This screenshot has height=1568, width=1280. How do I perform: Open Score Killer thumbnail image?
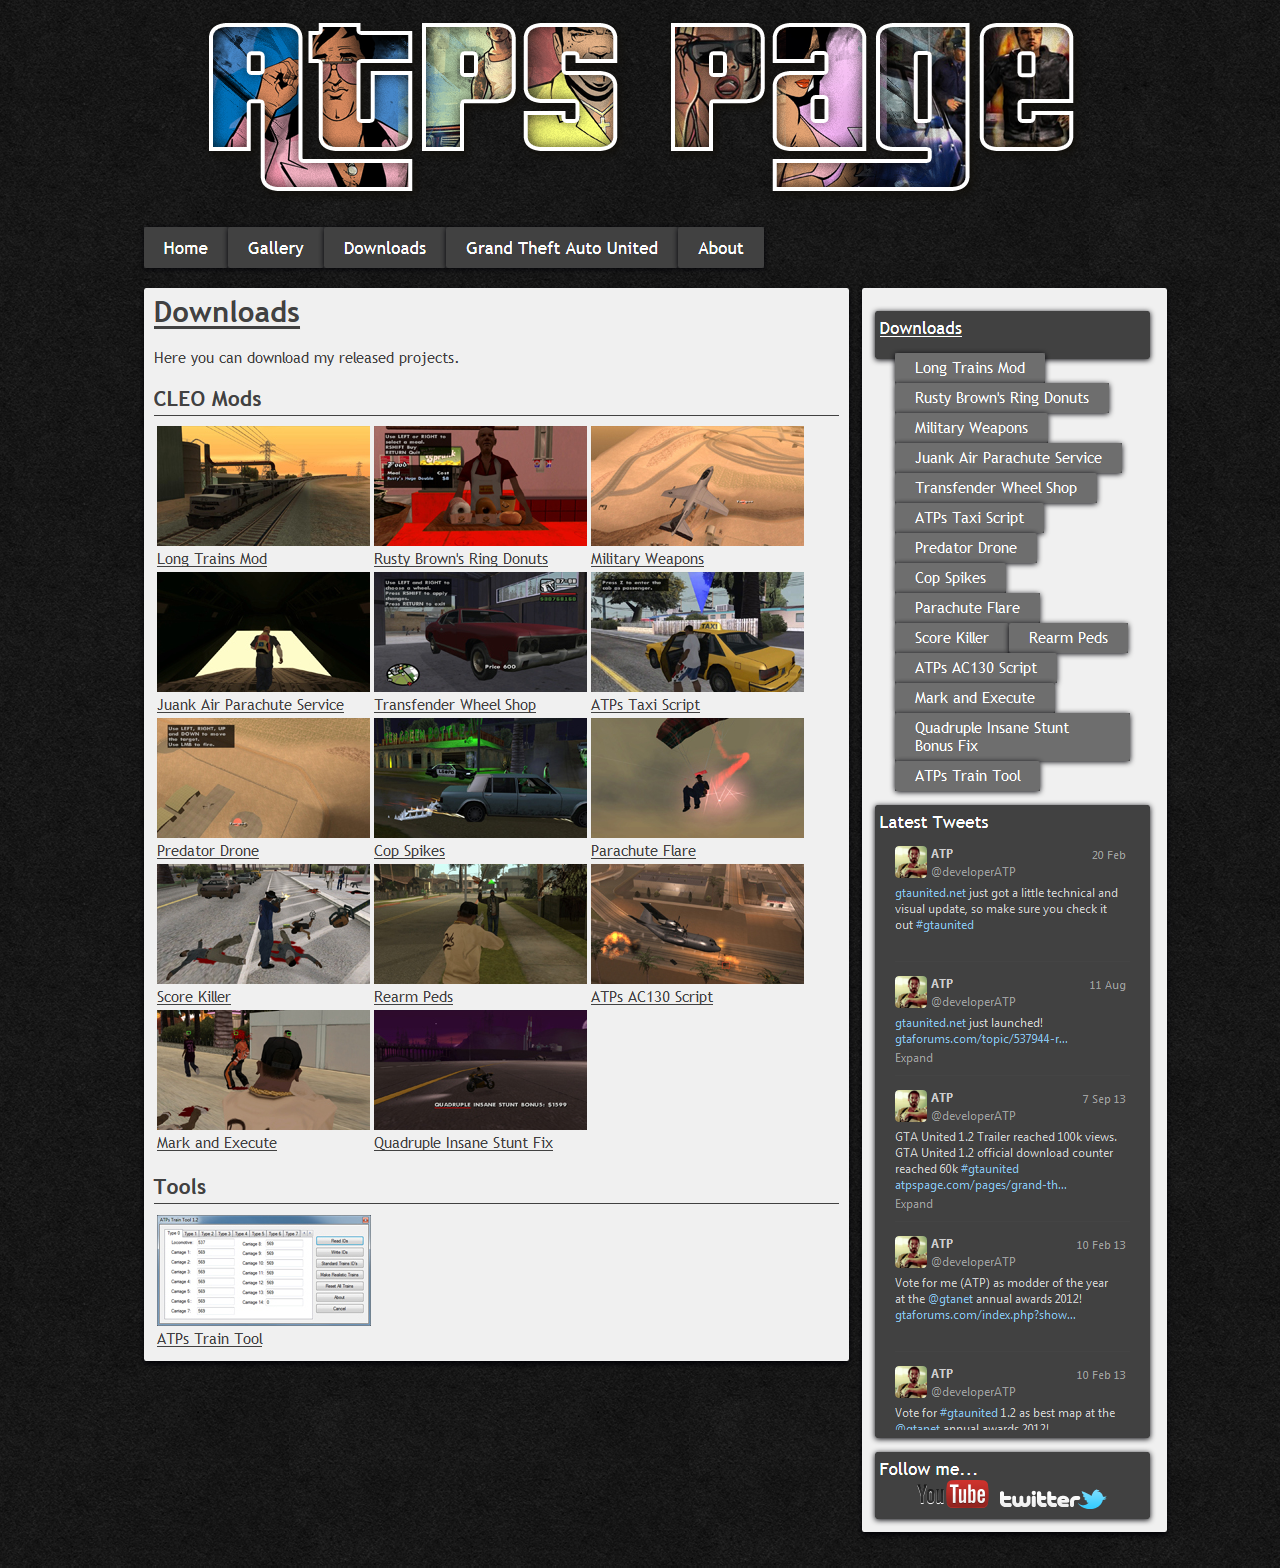263,924
